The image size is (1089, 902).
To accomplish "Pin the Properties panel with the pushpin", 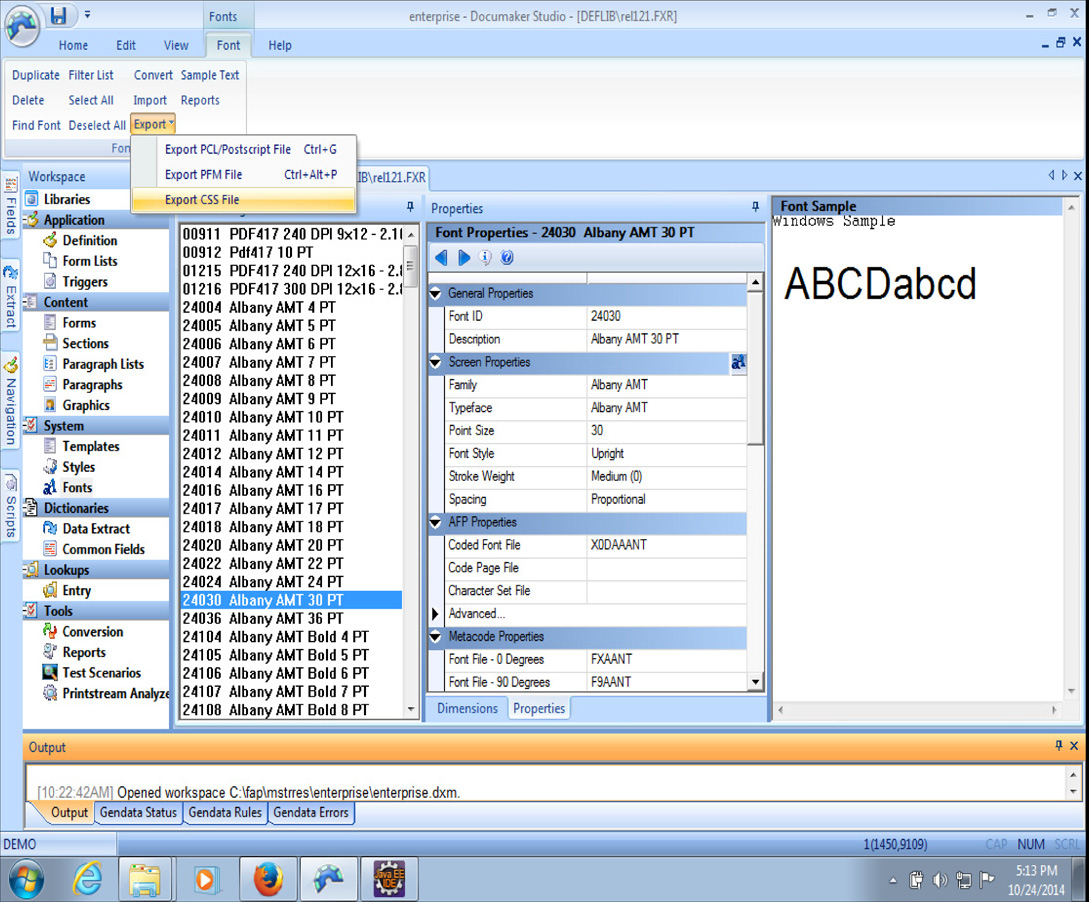I will click(x=755, y=208).
